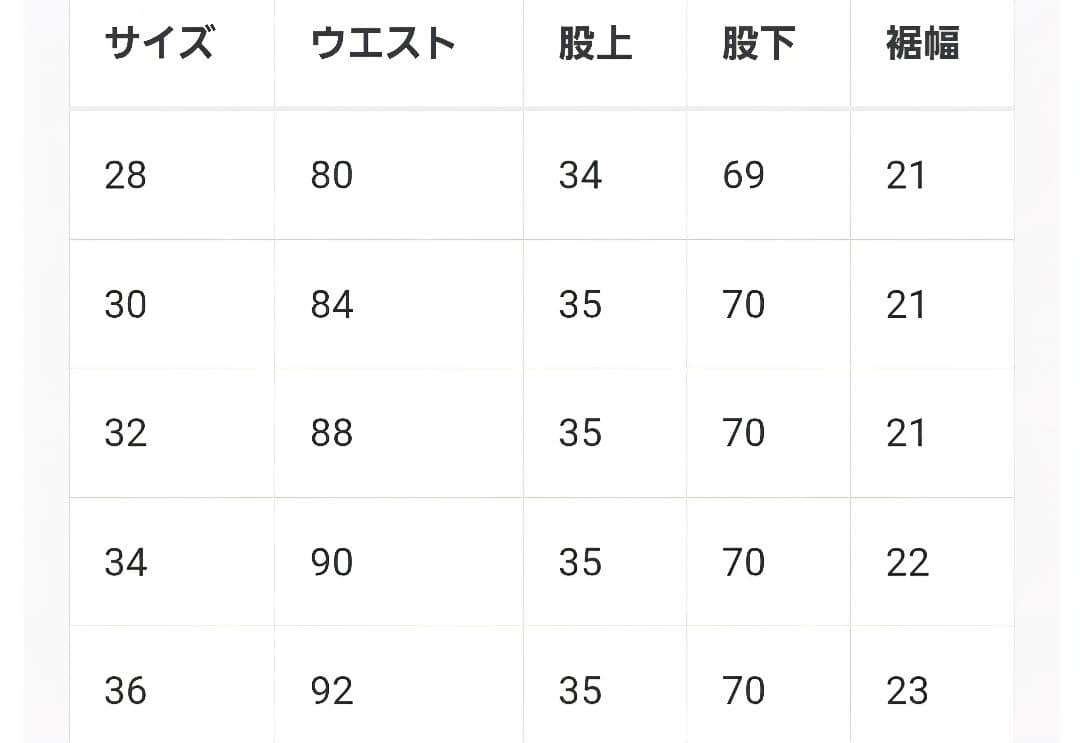1080x743 pixels.
Task: Click the waist value 88
Action: point(332,433)
